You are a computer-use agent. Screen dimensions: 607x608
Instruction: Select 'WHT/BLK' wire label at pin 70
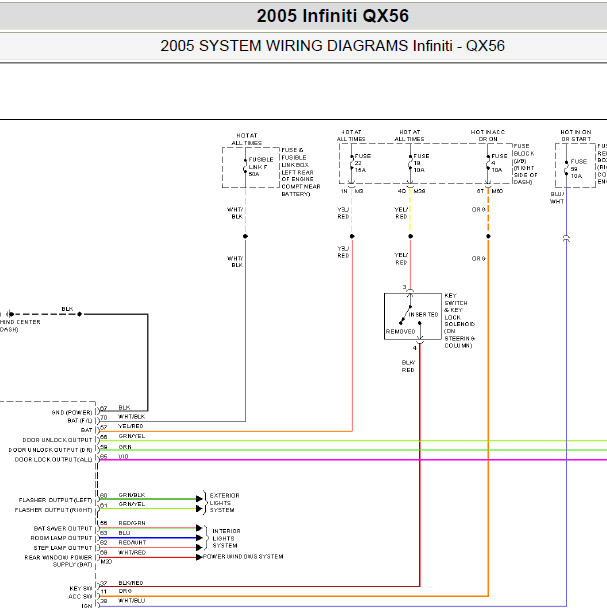point(131,416)
